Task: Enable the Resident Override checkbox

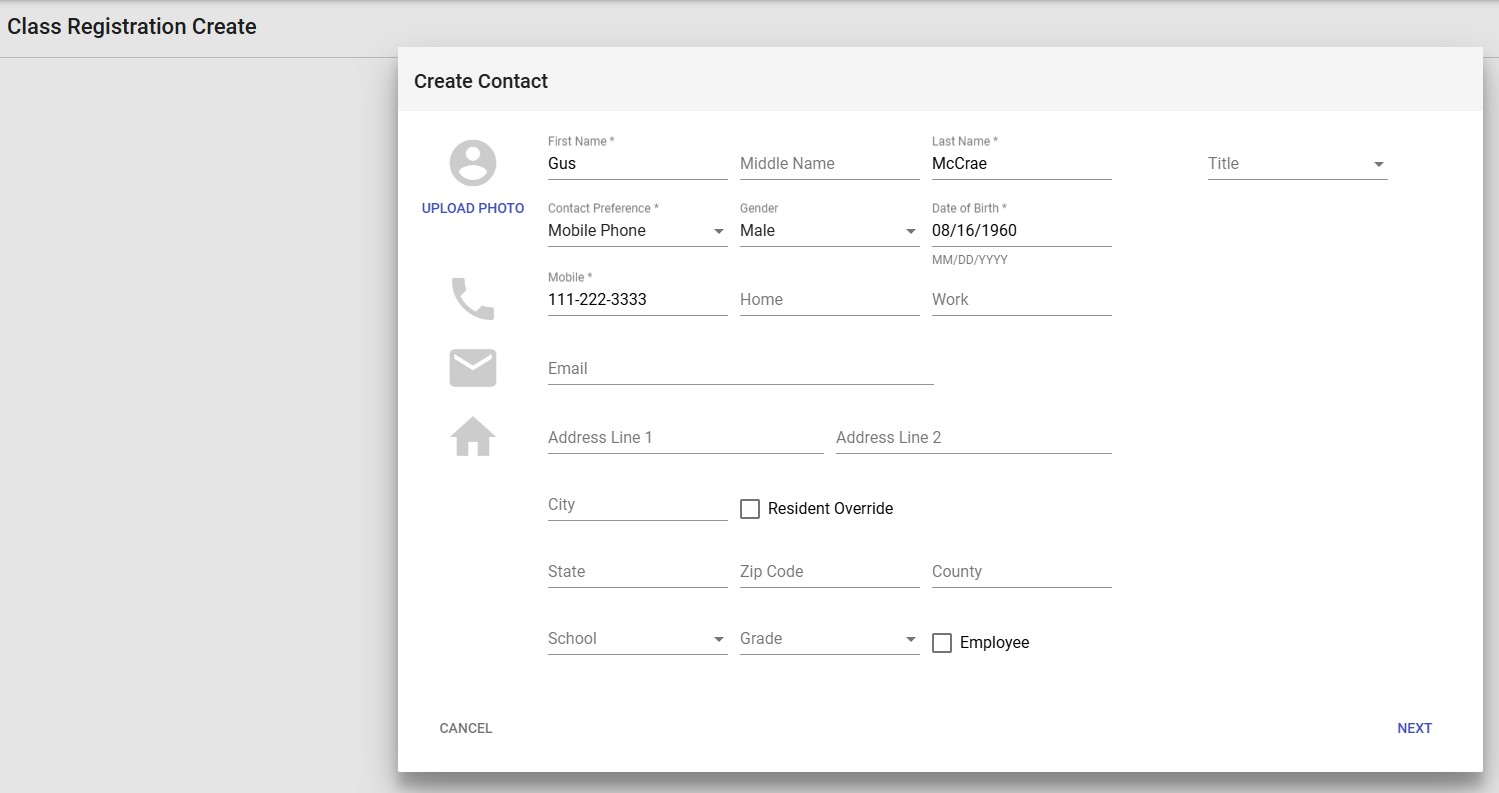Action: coord(750,509)
